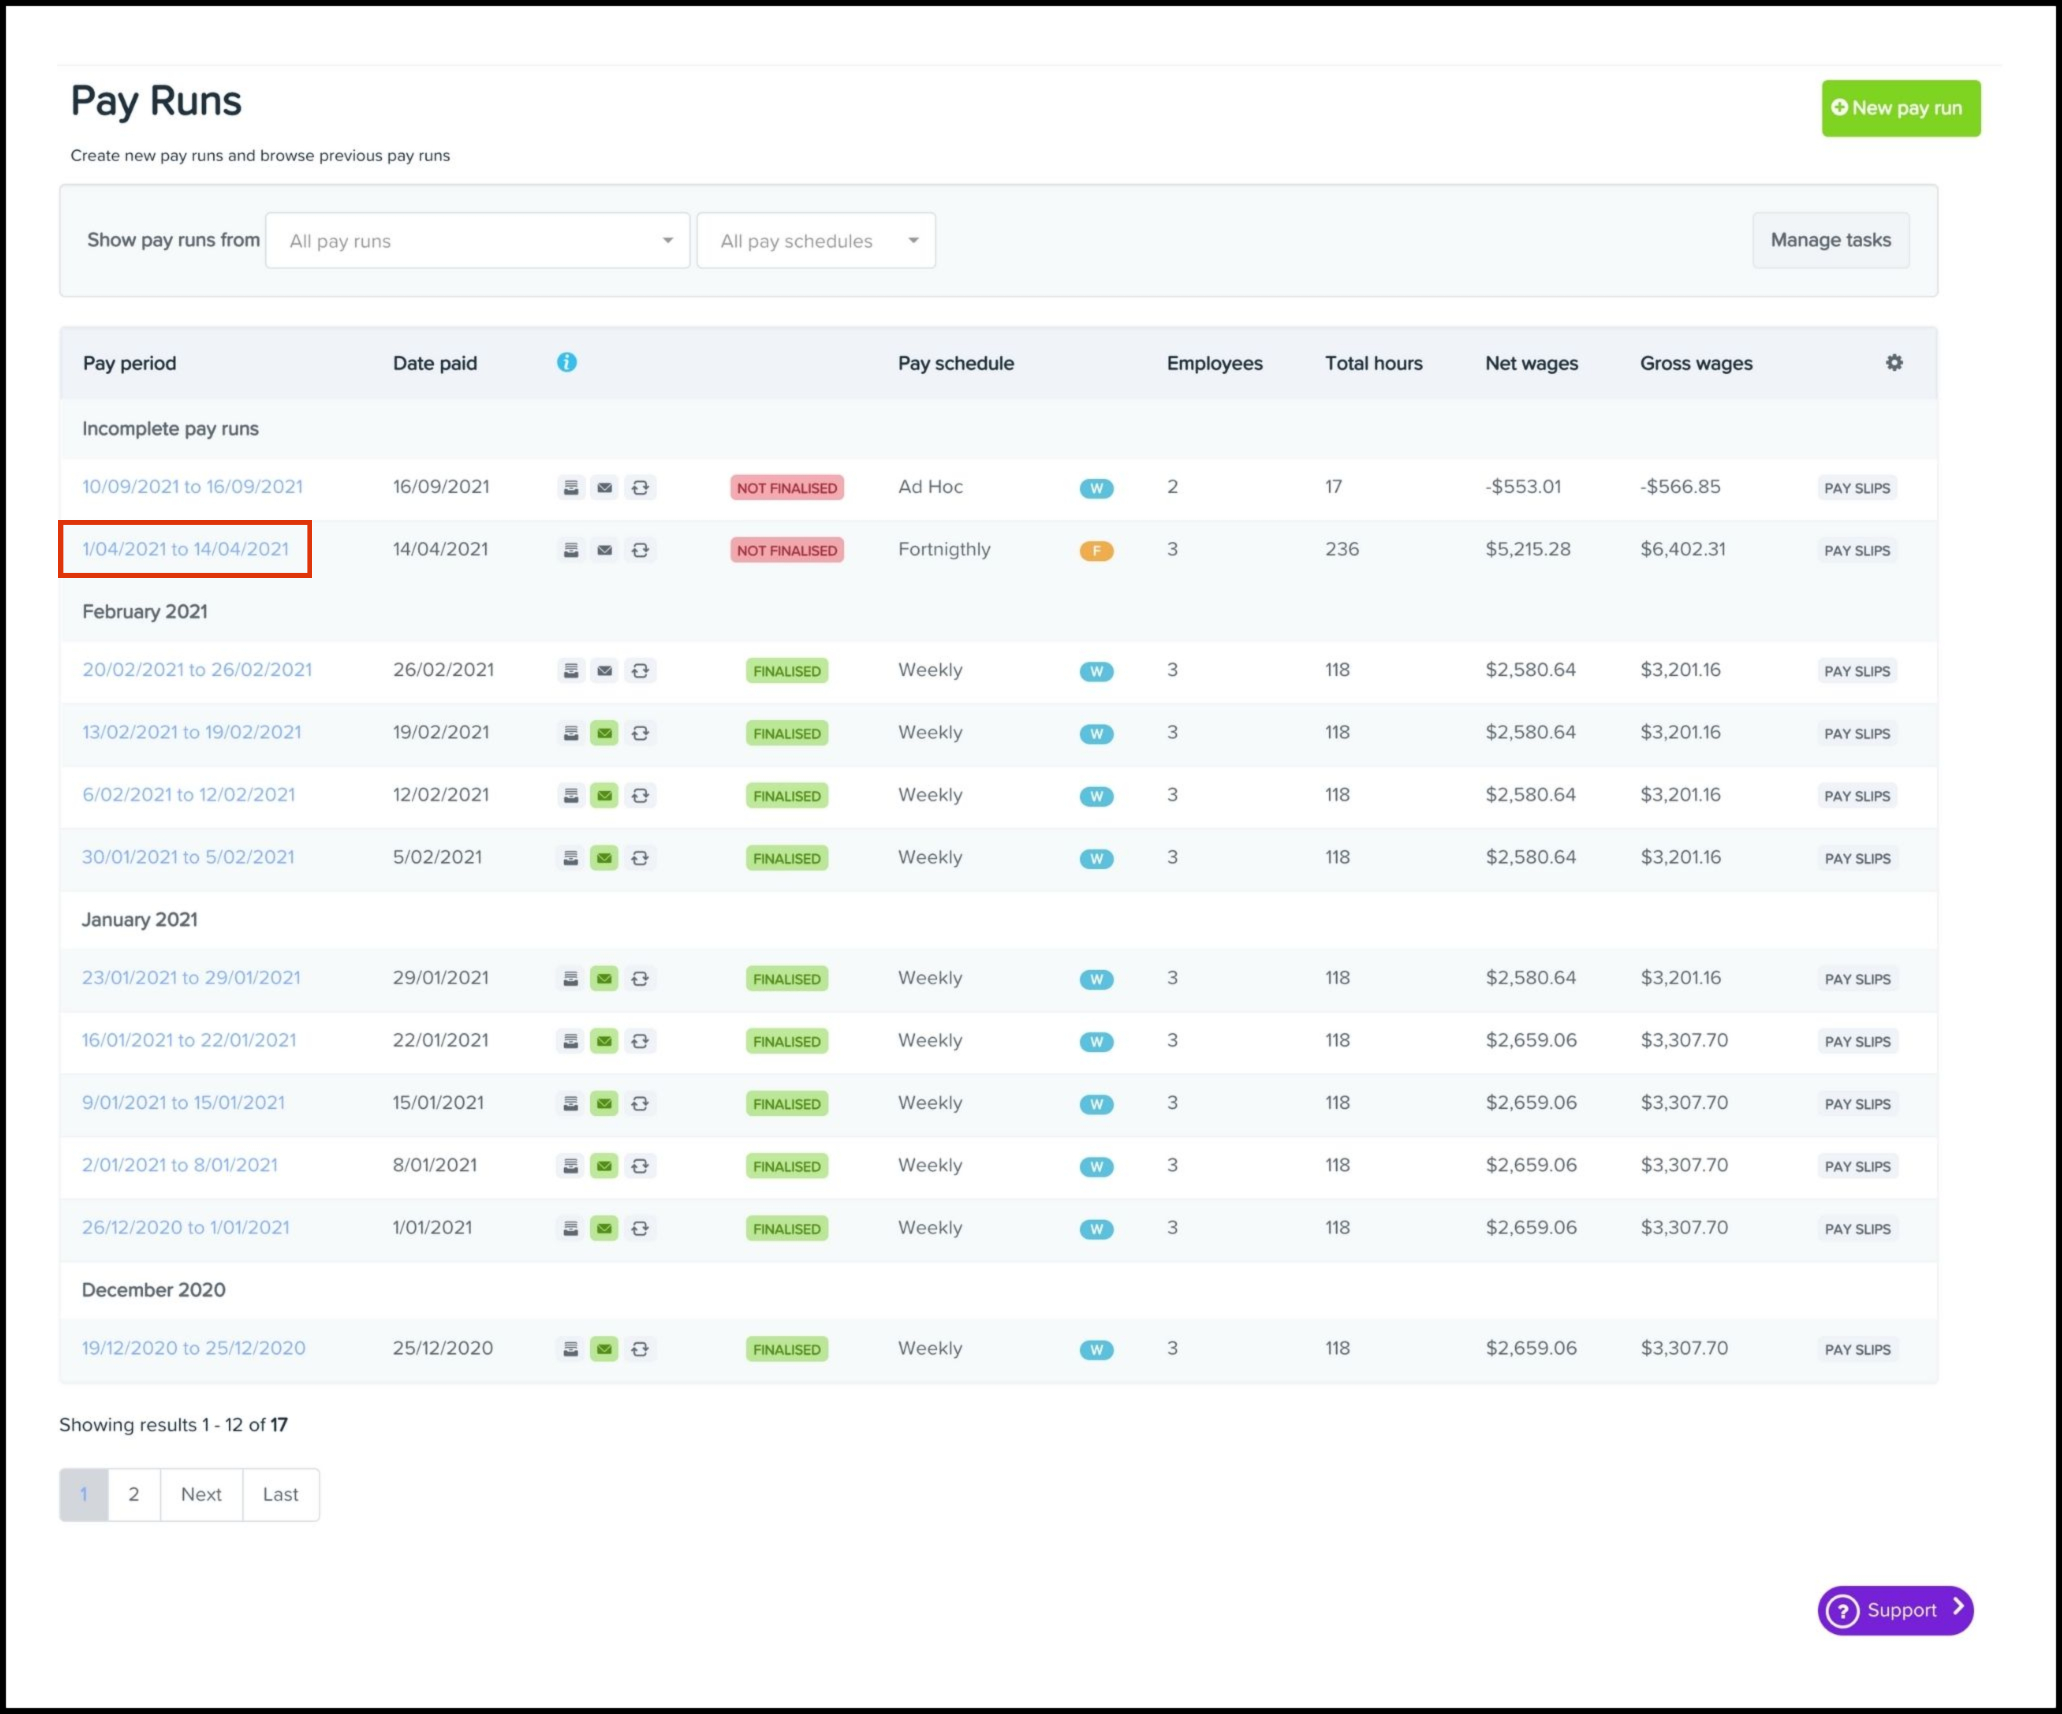Open pay run 1/04/2021 to 14/04/2021
Viewport: 2062px width, 1714px height.
(x=185, y=549)
